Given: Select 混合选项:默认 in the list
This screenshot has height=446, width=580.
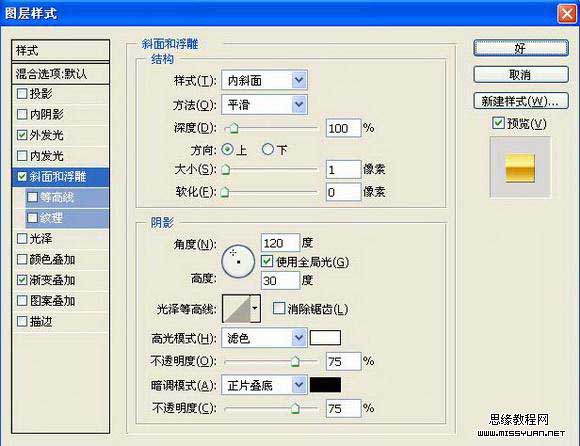Looking at the screenshot, I should 61,74.
